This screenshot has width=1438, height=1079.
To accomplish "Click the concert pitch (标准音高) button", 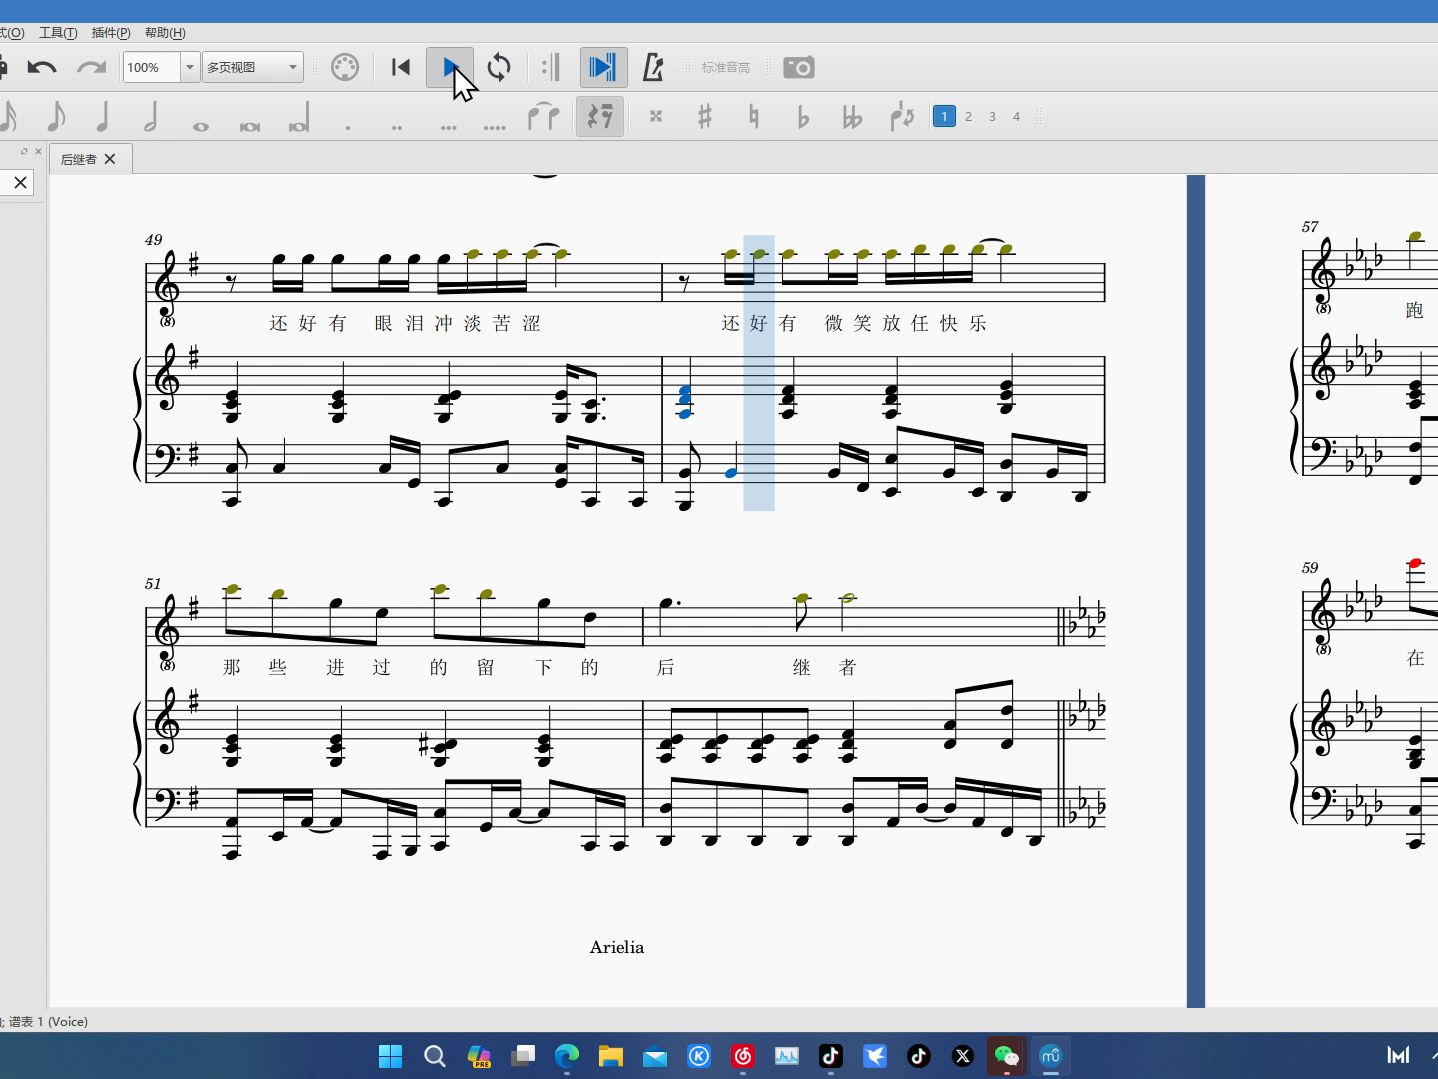I will click(x=726, y=67).
